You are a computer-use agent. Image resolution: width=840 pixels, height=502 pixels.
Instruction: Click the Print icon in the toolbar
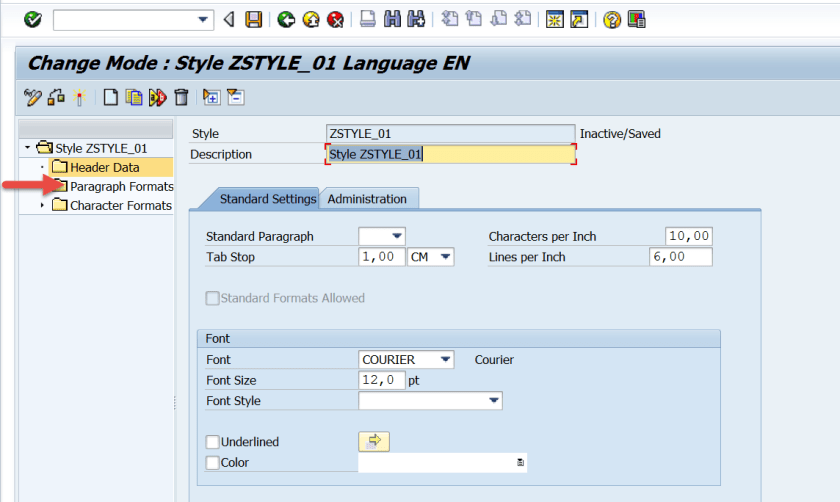tap(368, 19)
